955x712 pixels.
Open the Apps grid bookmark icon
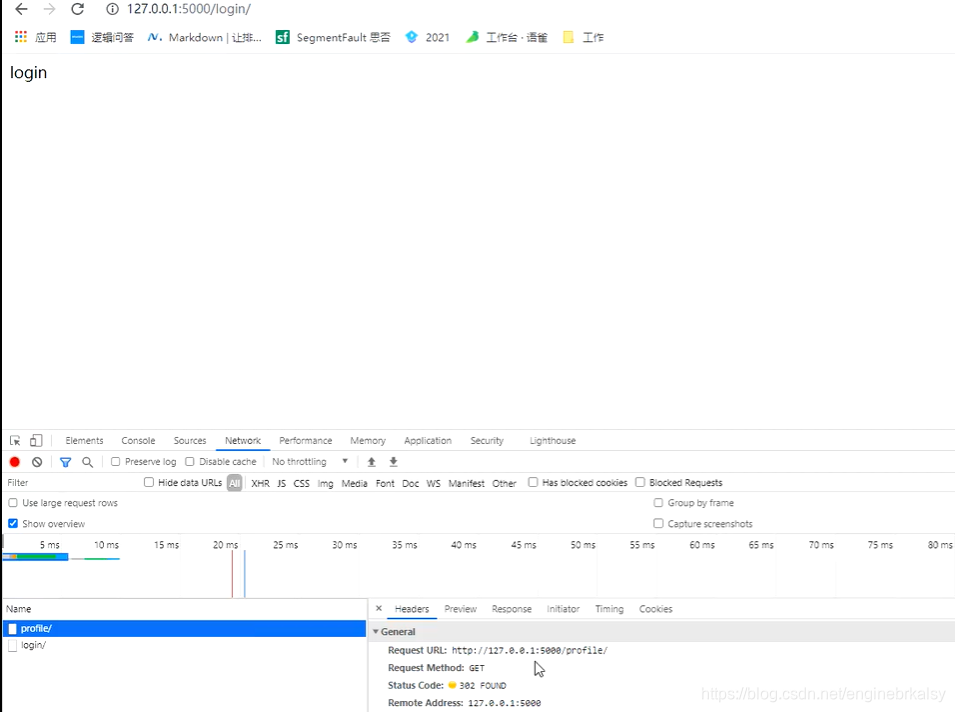[21, 37]
